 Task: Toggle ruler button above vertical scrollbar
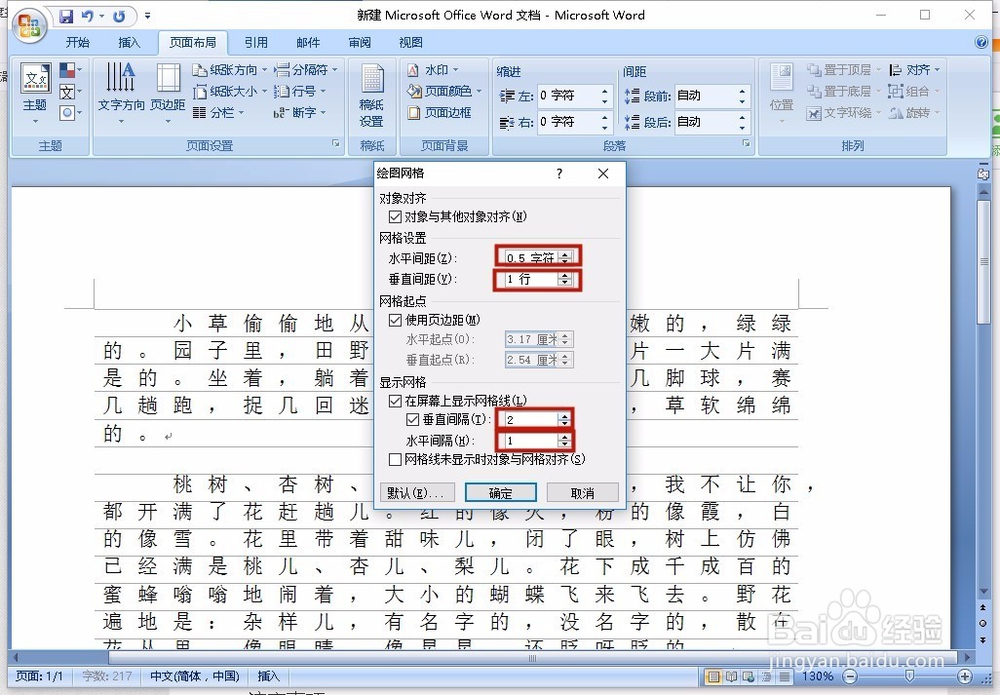pyautogui.click(x=983, y=174)
